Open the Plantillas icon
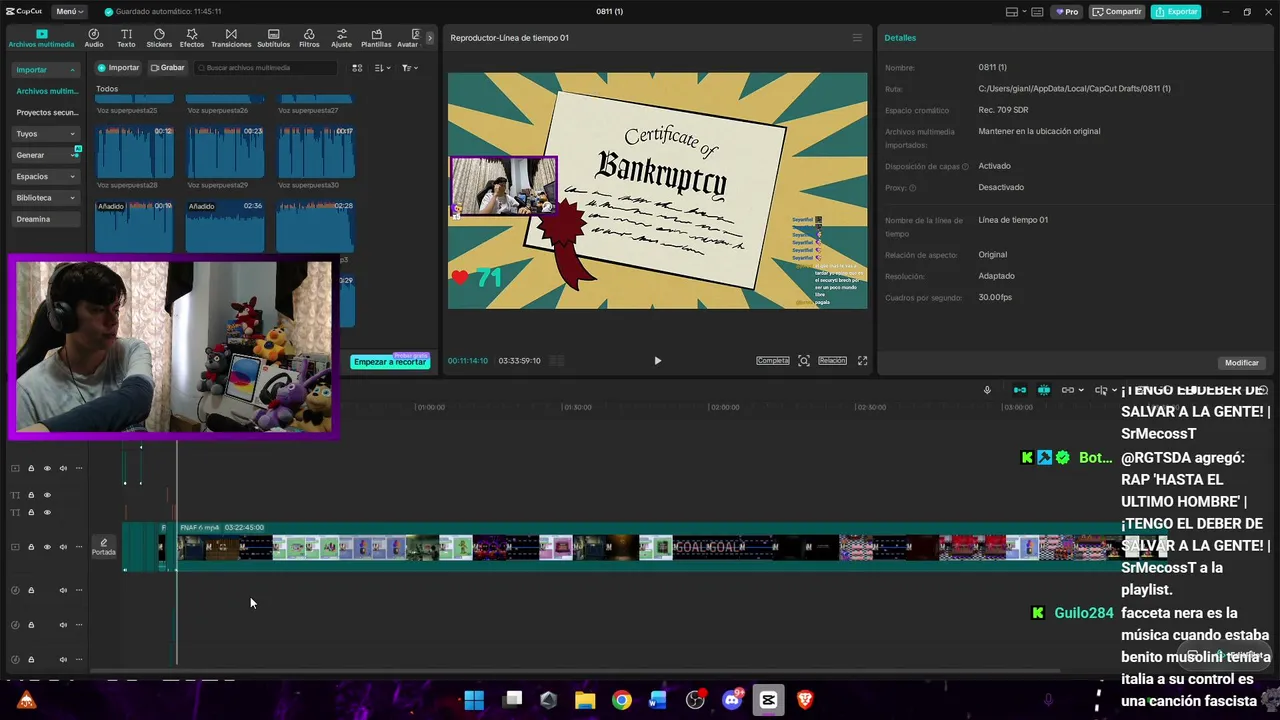 click(376, 38)
